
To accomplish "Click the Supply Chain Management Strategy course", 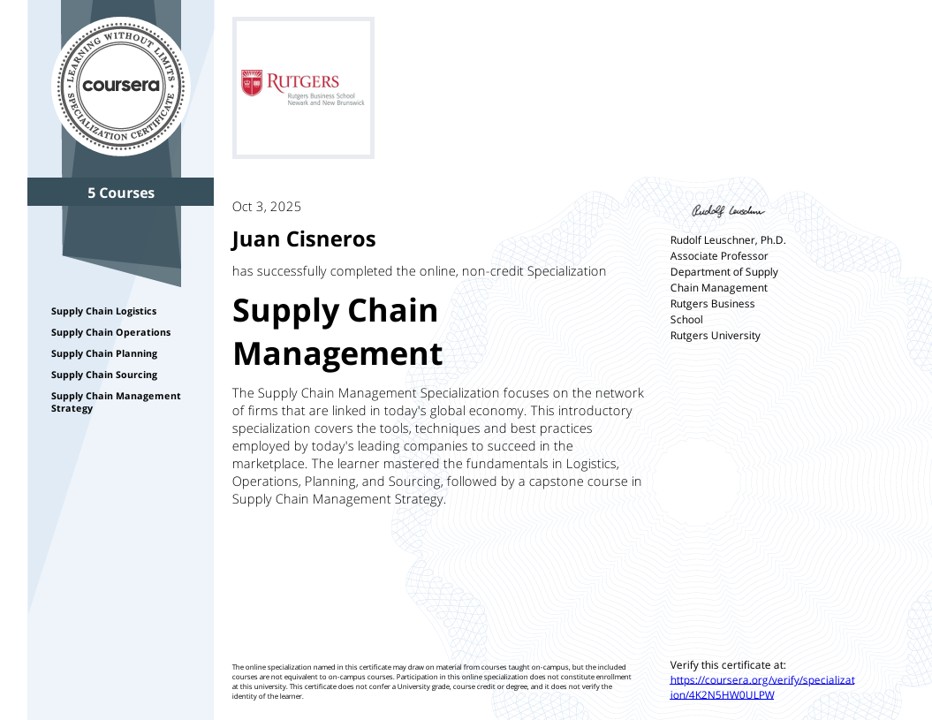I will coord(116,402).
